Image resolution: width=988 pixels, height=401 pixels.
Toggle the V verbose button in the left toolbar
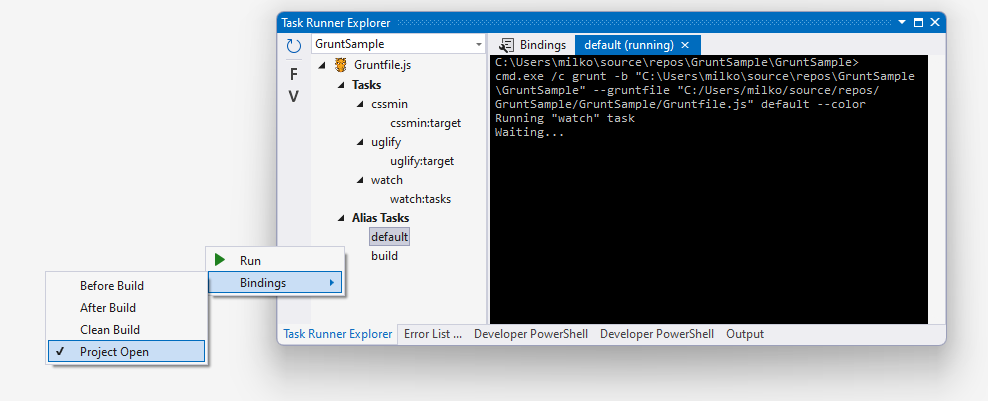294,96
